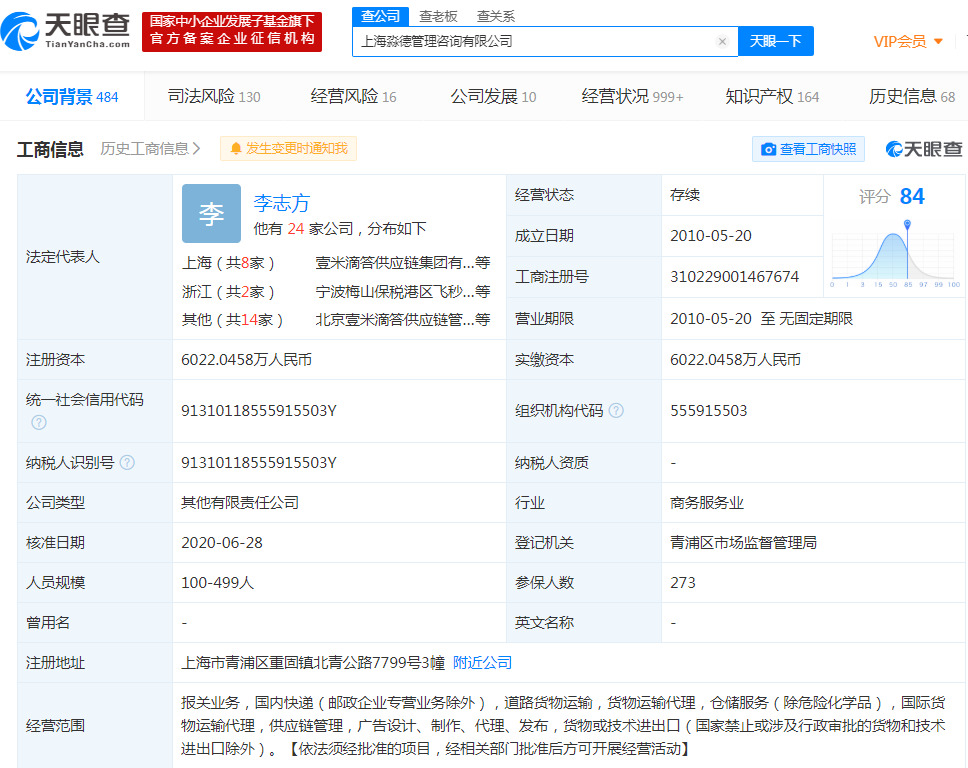The width and height of the screenshot is (968, 768).
Task: Click 成立日期 value 2010-05-20
Action: coord(711,236)
